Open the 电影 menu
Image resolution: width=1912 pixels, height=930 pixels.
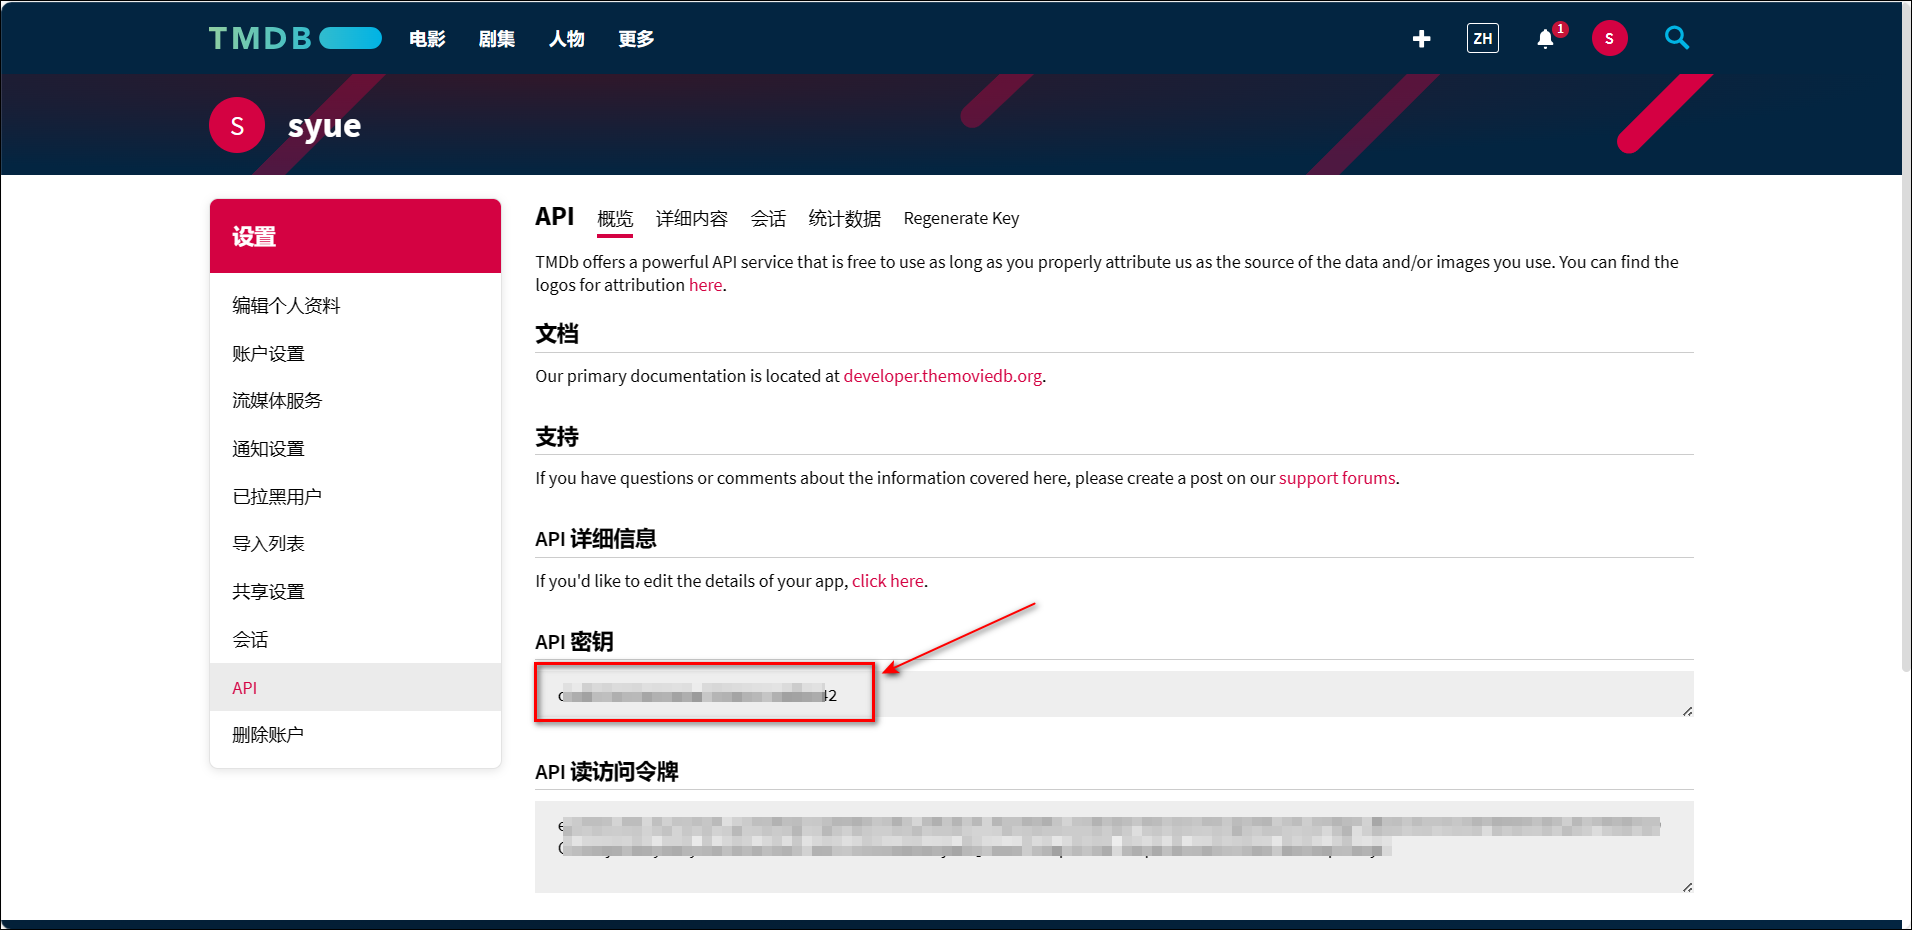click(427, 39)
